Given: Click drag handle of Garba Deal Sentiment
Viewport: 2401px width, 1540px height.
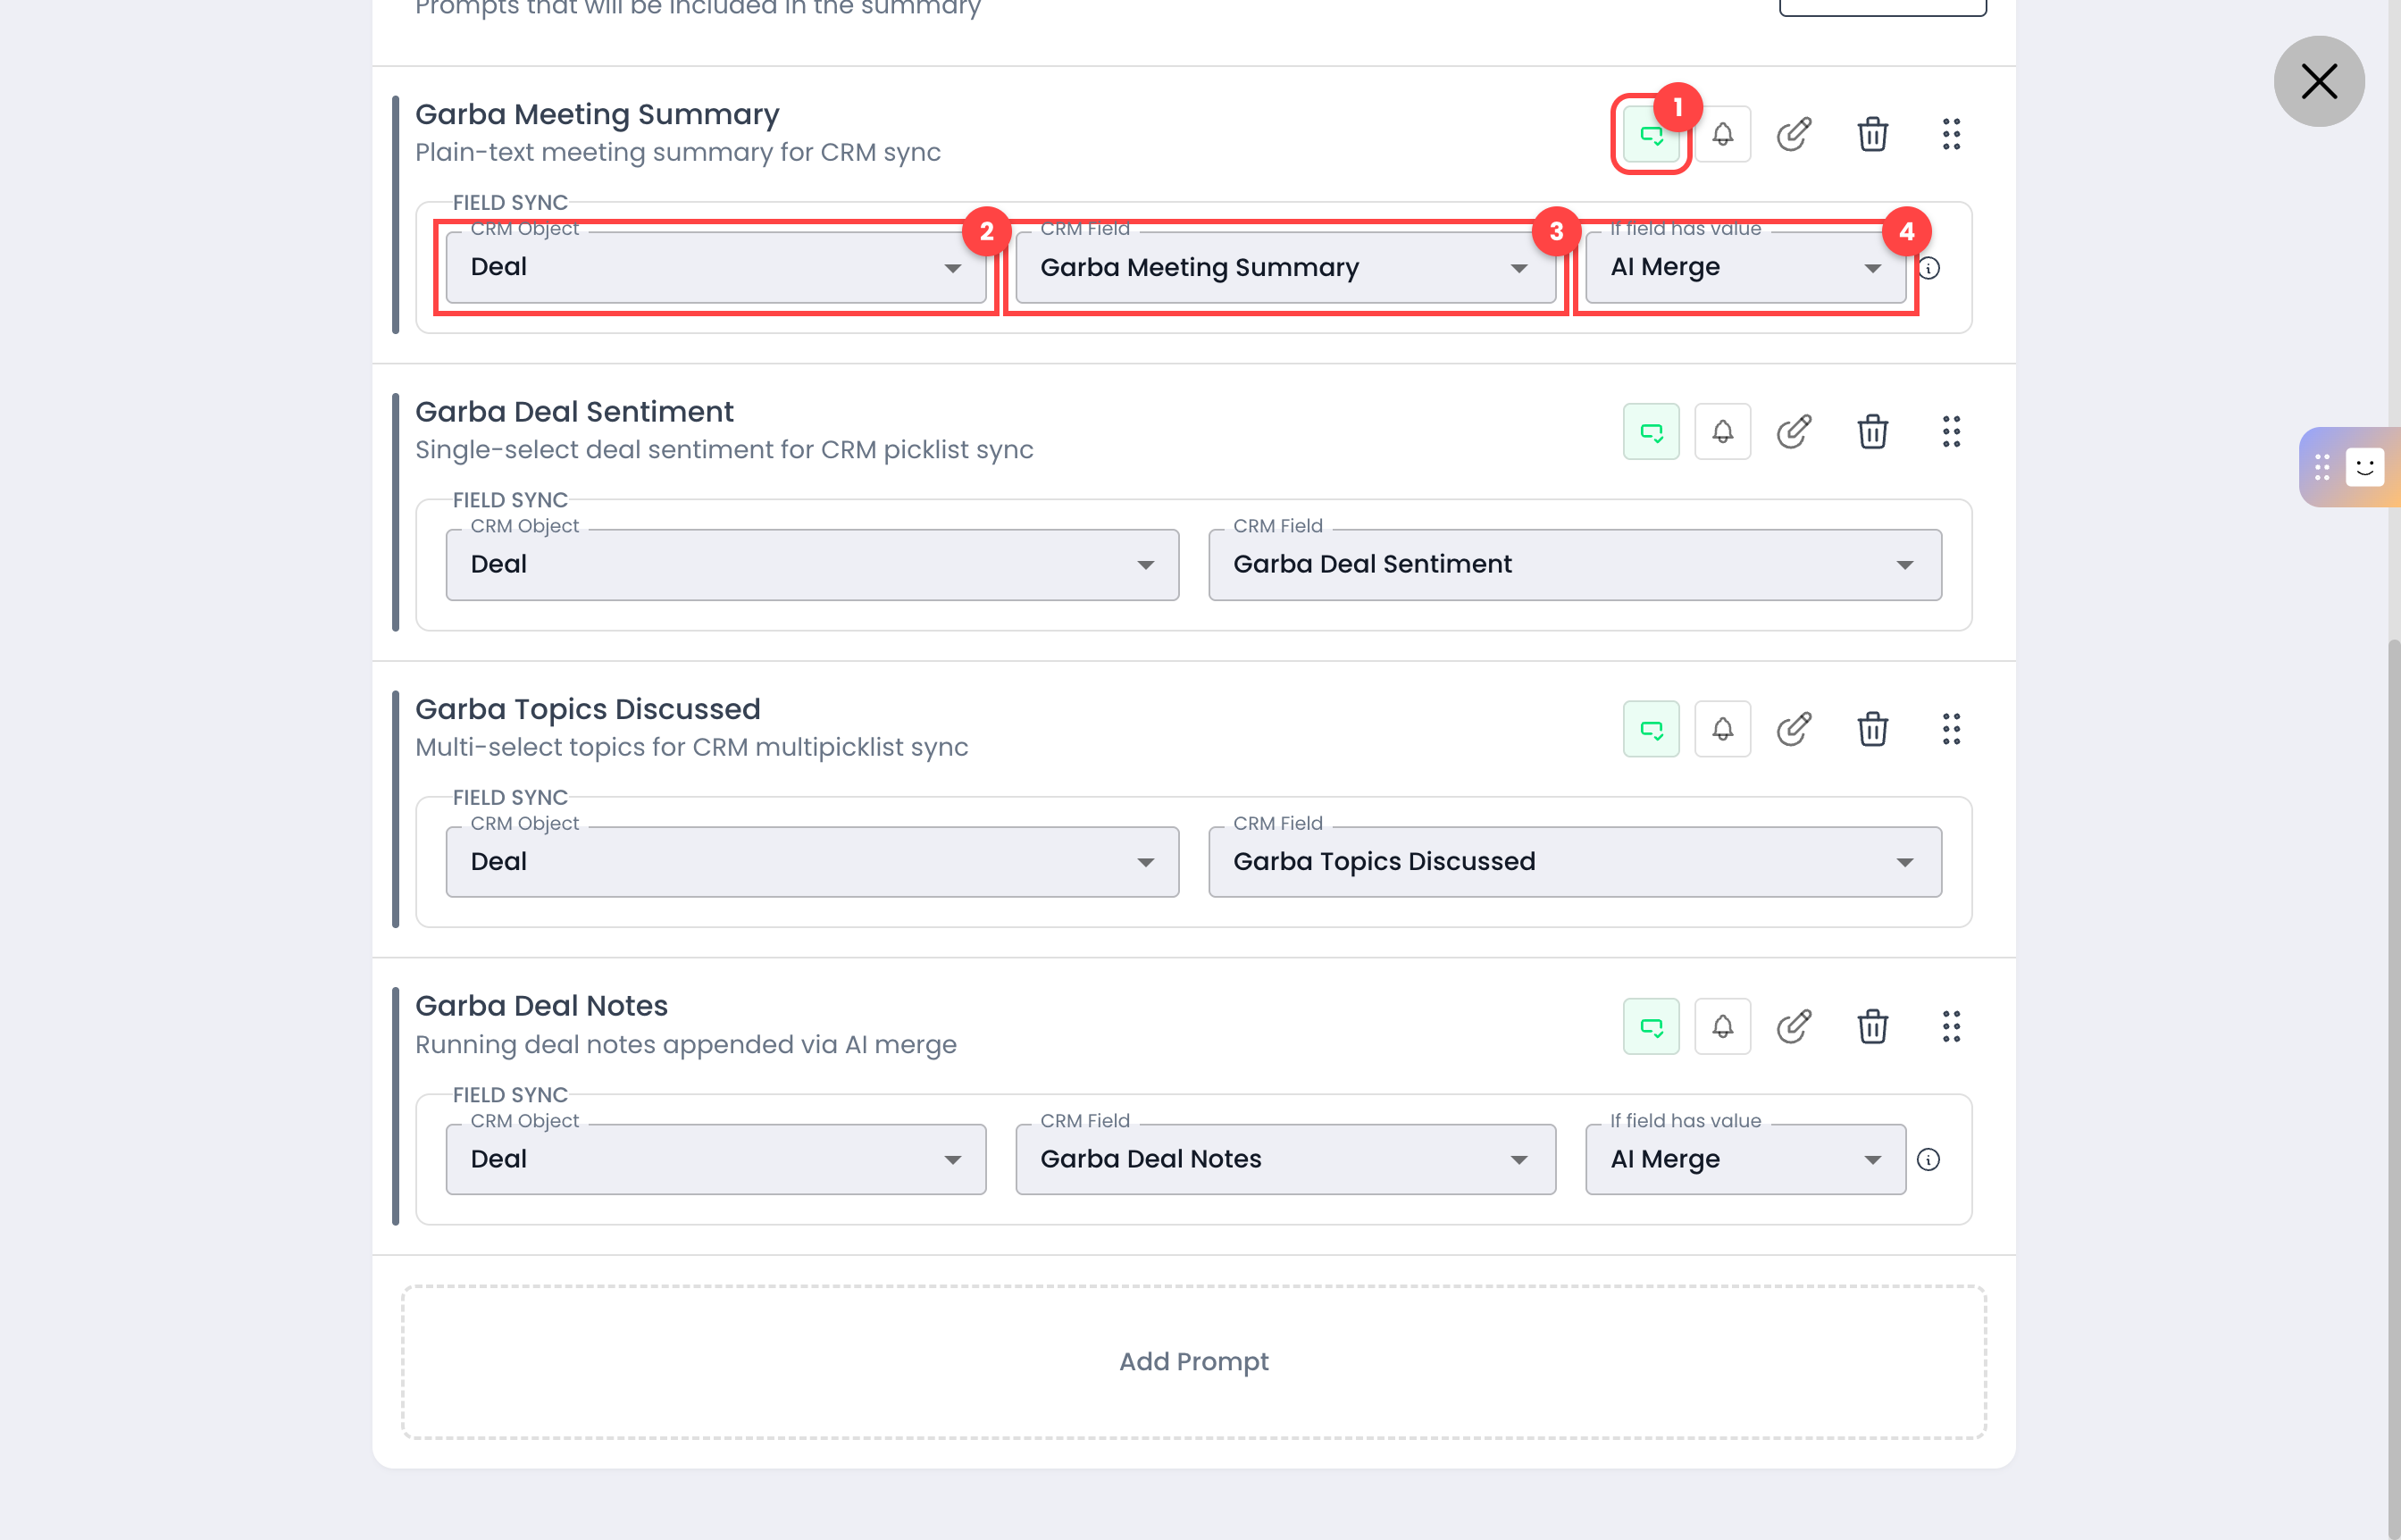Looking at the screenshot, I should pyautogui.click(x=1951, y=432).
